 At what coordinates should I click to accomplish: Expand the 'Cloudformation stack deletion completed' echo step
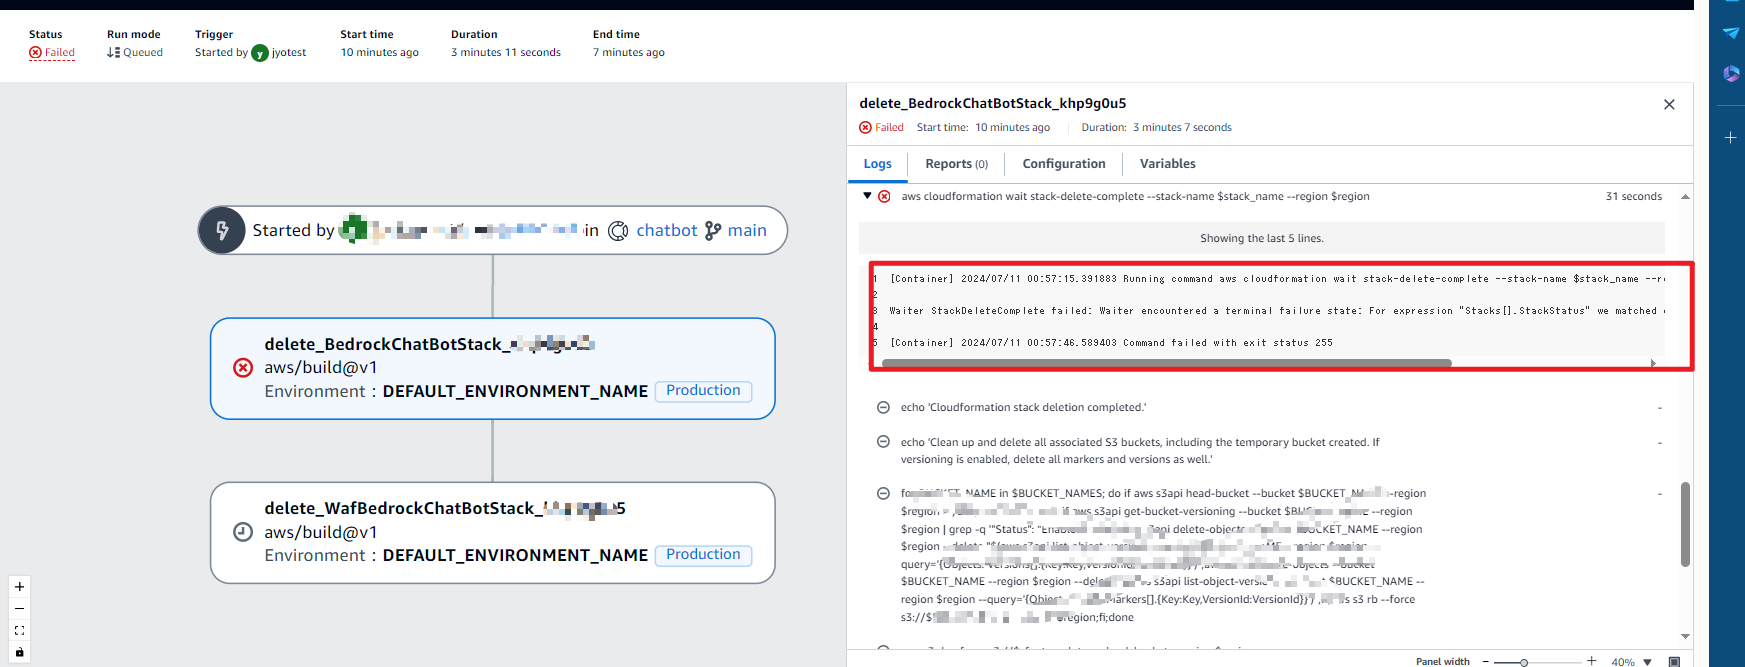(883, 407)
